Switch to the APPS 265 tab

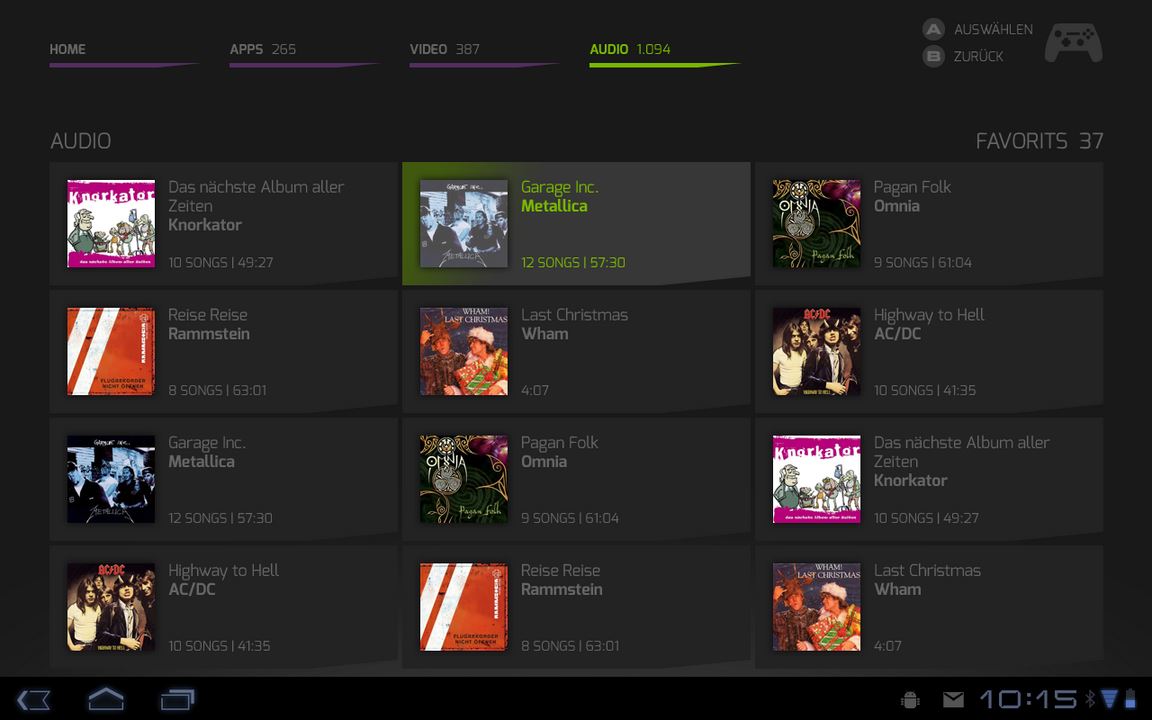pyautogui.click(x=303, y=53)
